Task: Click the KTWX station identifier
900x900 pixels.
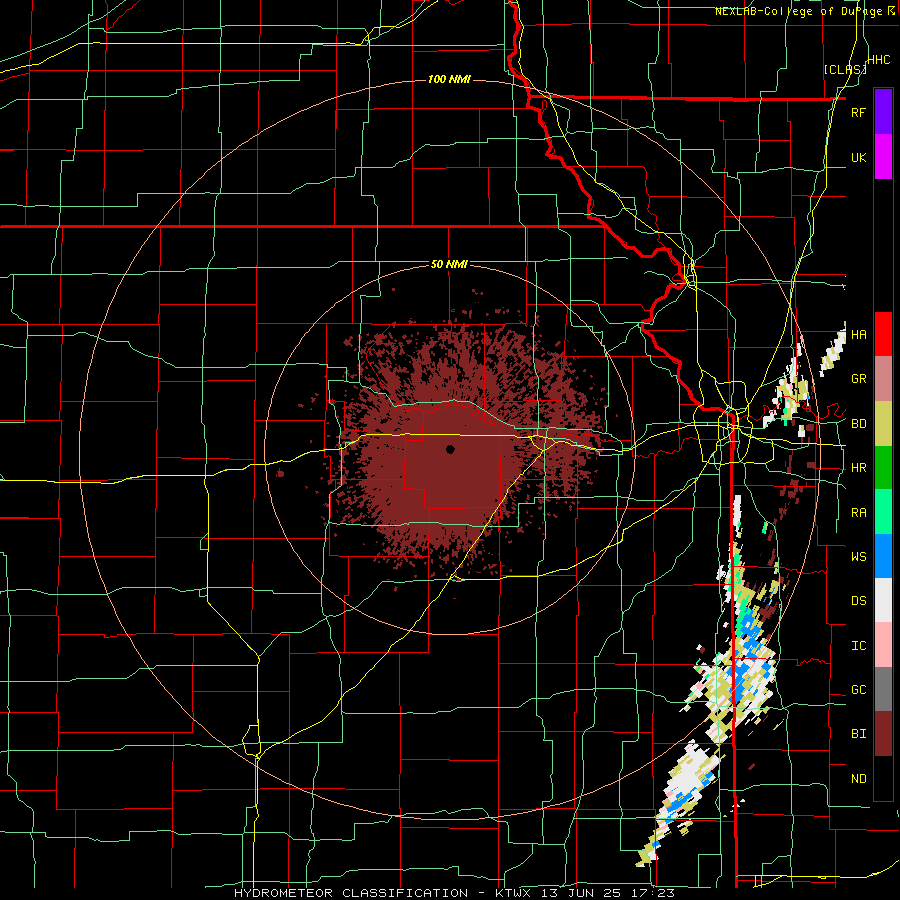Action: click(x=515, y=893)
